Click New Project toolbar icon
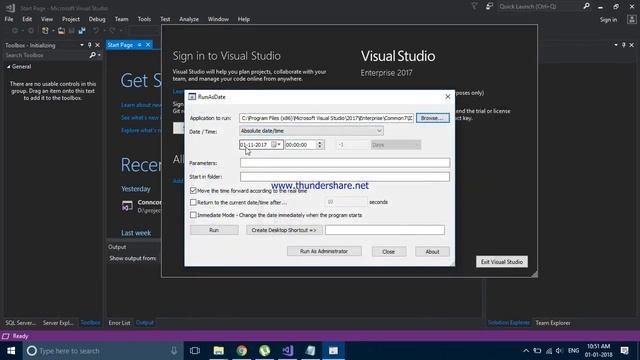The height and width of the screenshot is (360, 640). point(45,31)
